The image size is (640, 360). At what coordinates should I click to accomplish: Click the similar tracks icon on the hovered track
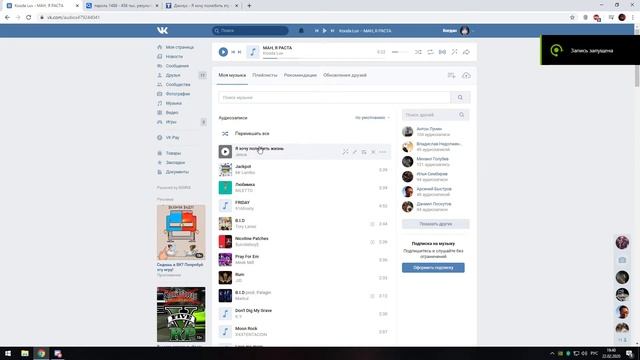[x=345, y=152]
